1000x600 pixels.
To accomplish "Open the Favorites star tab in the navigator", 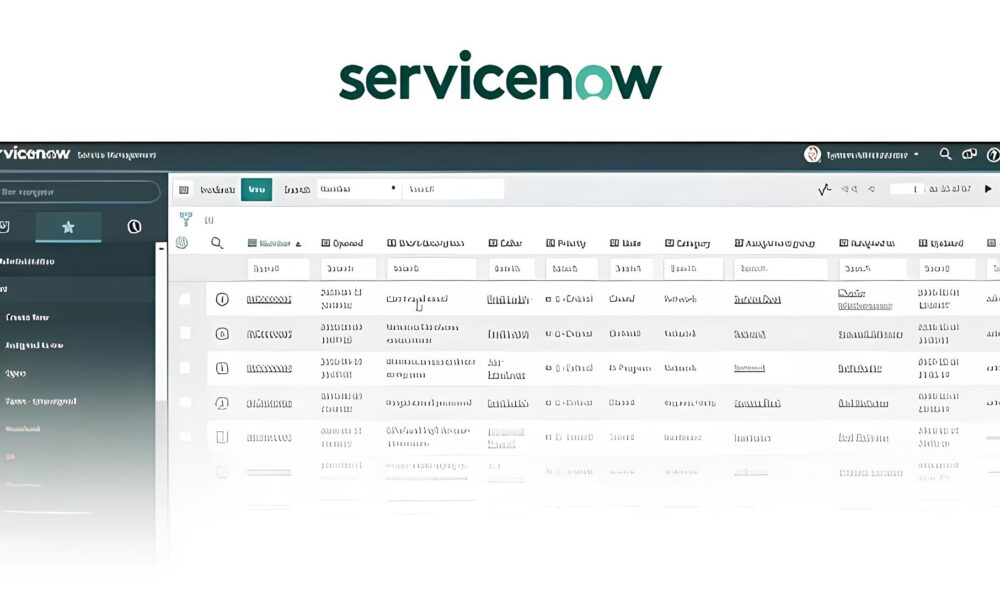I will coord(68,227).
